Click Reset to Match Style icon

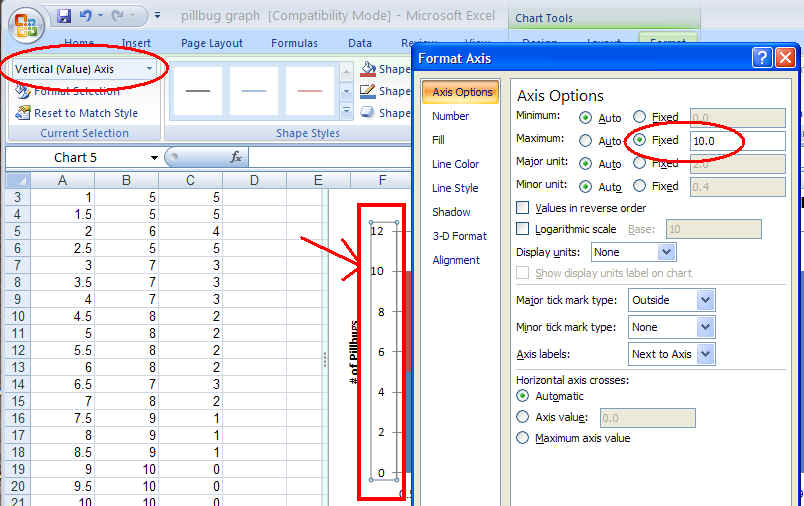click(x=23, y=113)
